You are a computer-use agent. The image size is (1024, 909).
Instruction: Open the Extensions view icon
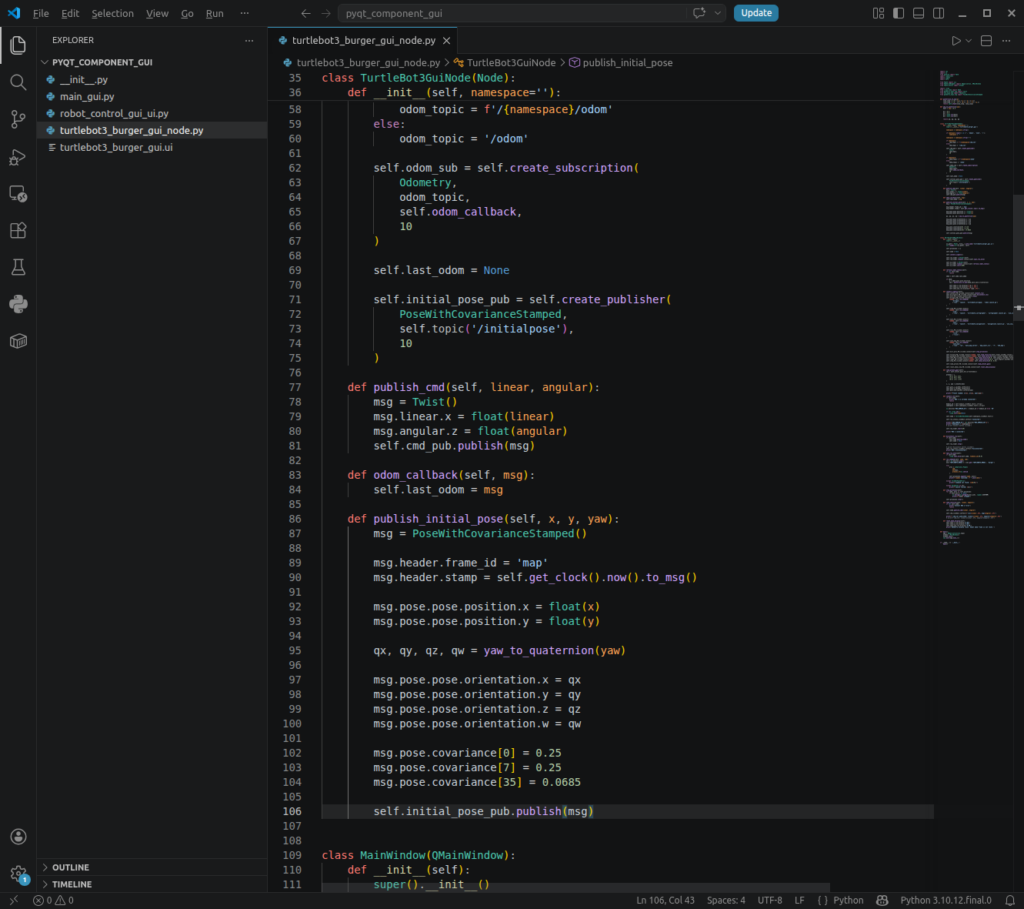18,231
